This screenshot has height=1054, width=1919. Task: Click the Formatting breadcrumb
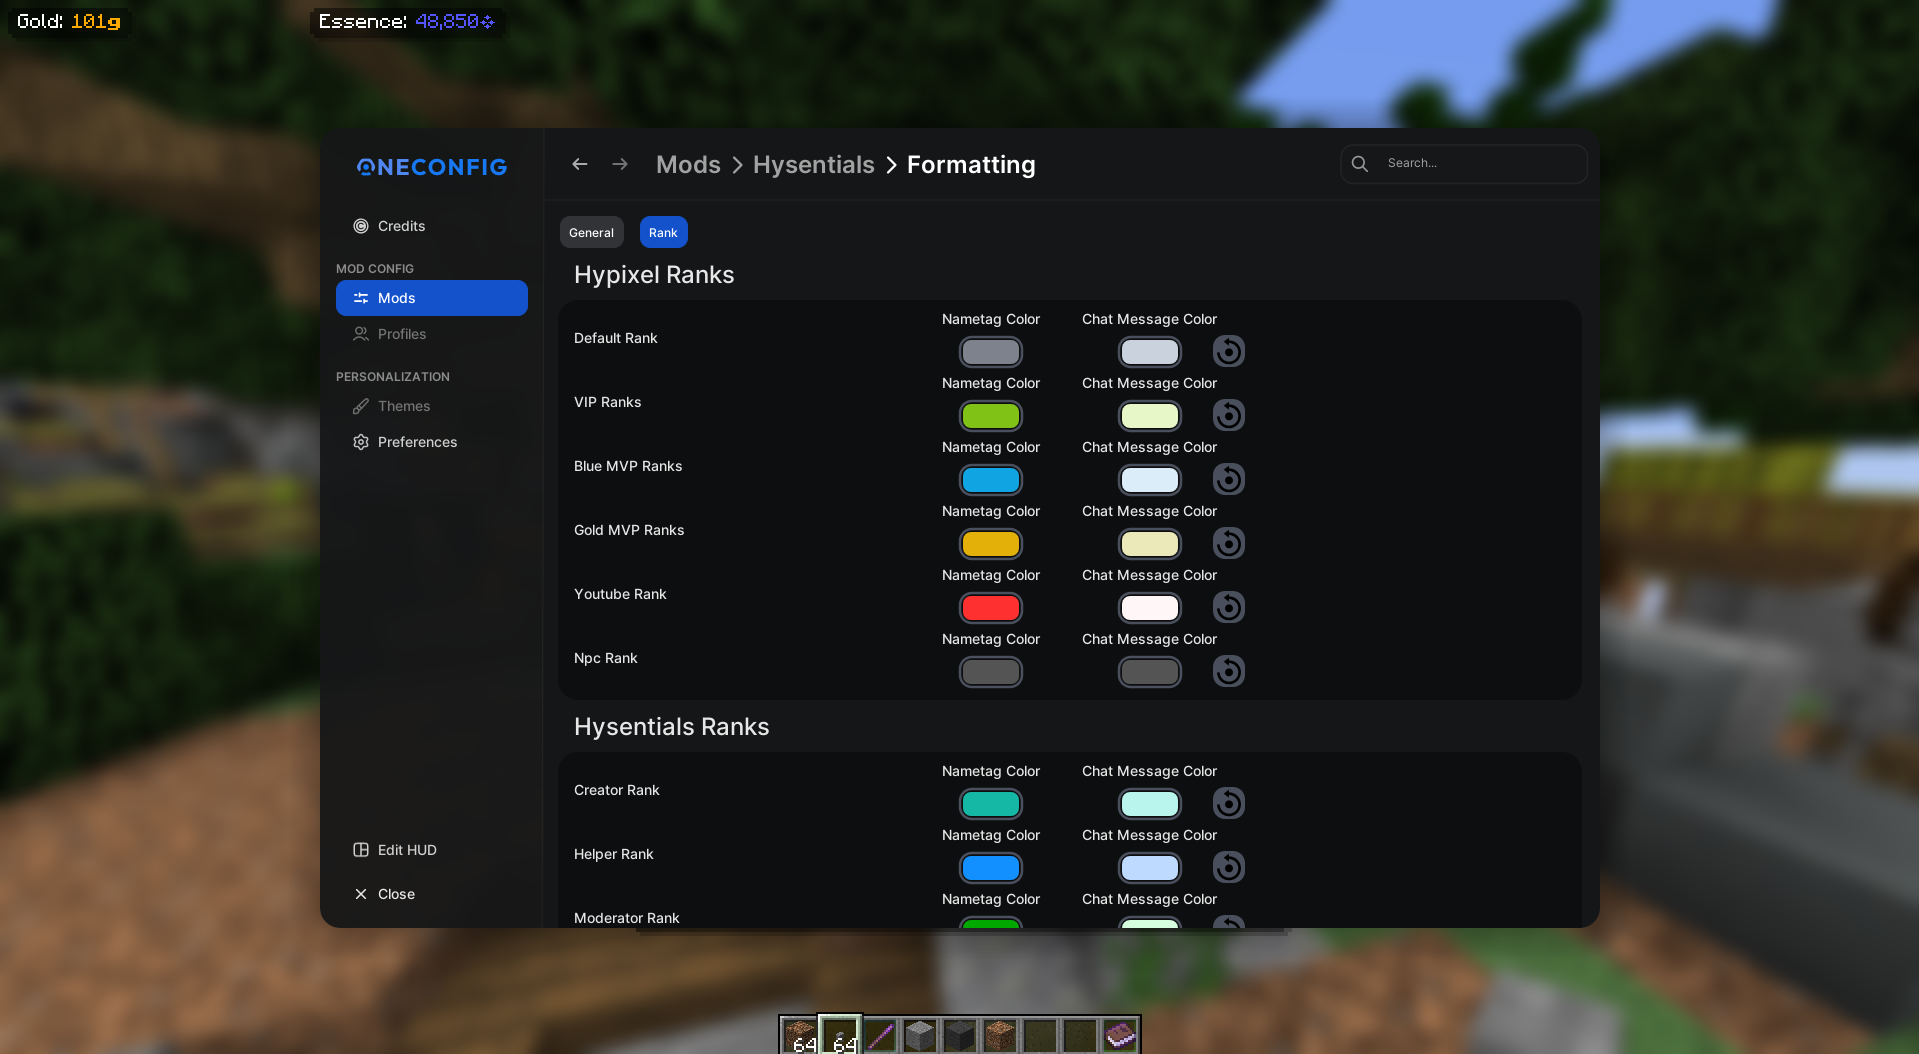point(971,165)
